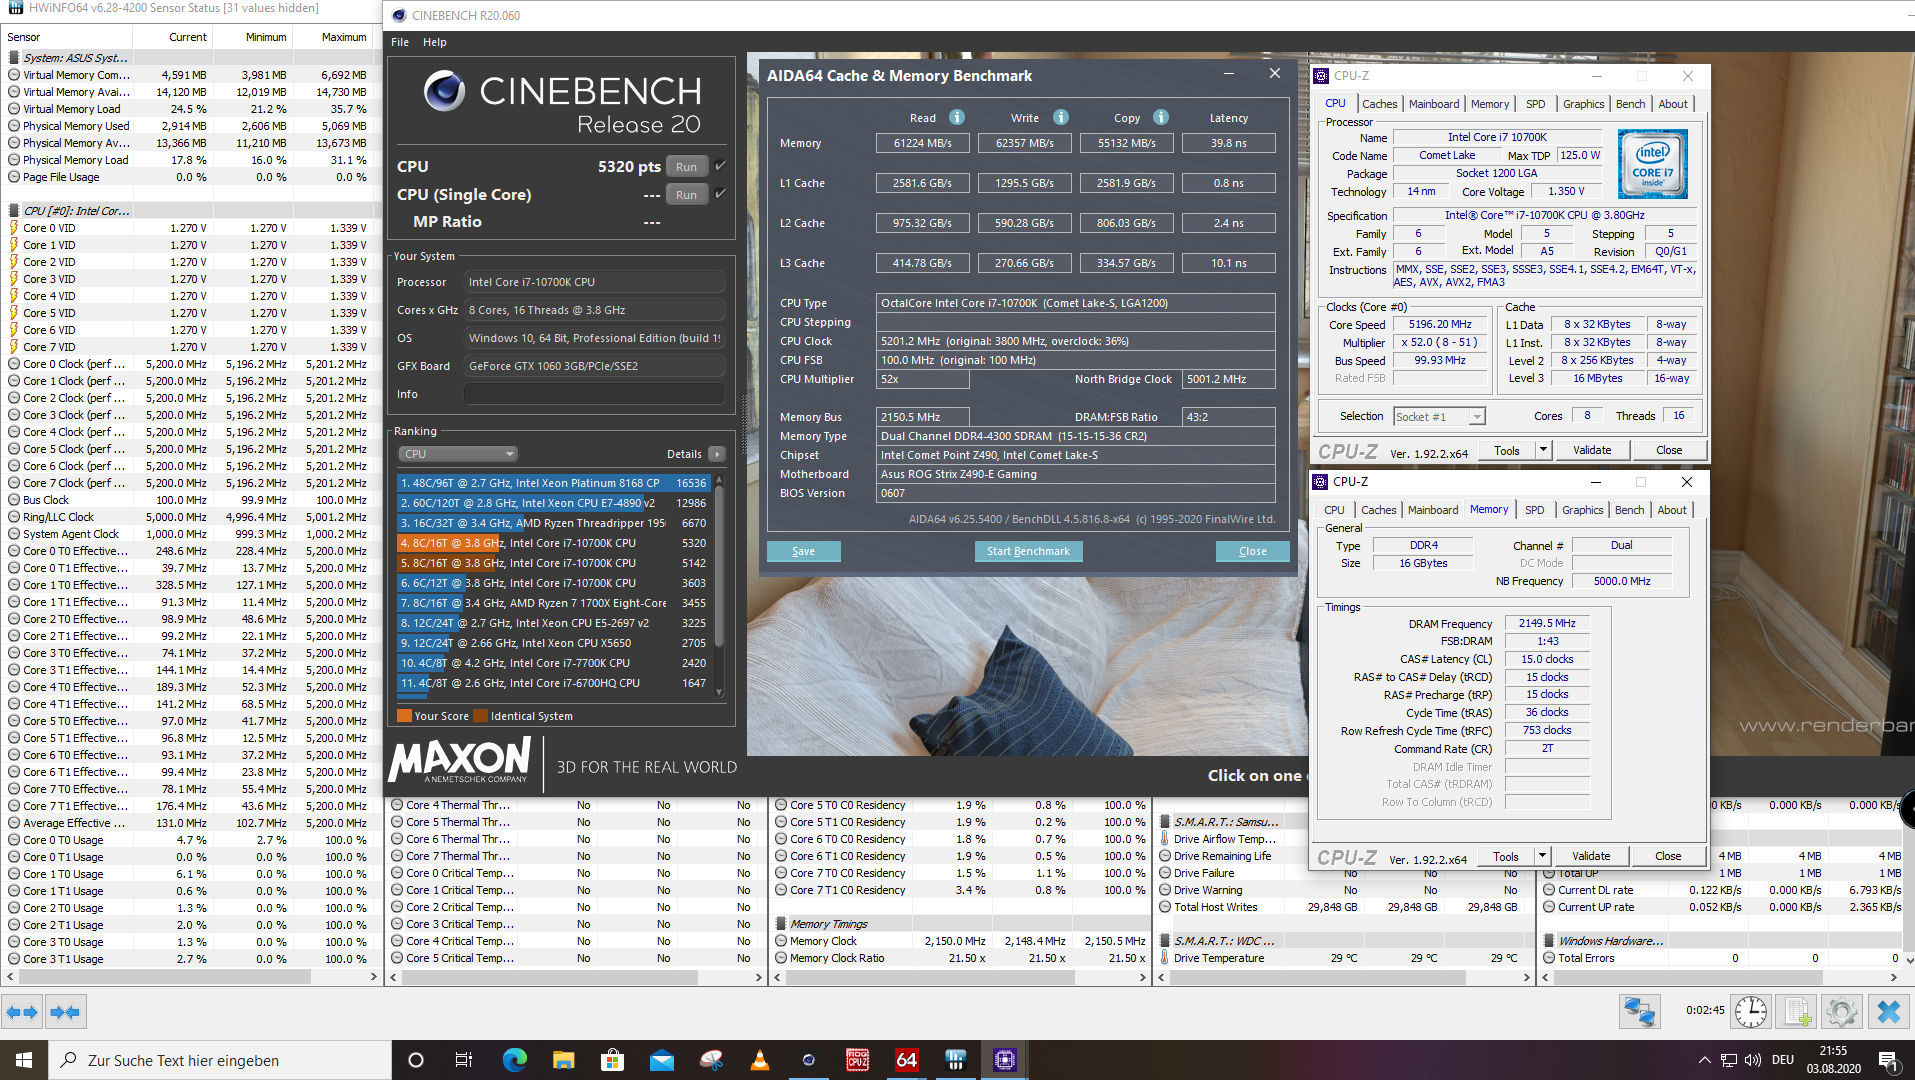Open the Cinebench File menu
The width and height of the screenshot is (1915, 1080).
click(x=400, y=42)
